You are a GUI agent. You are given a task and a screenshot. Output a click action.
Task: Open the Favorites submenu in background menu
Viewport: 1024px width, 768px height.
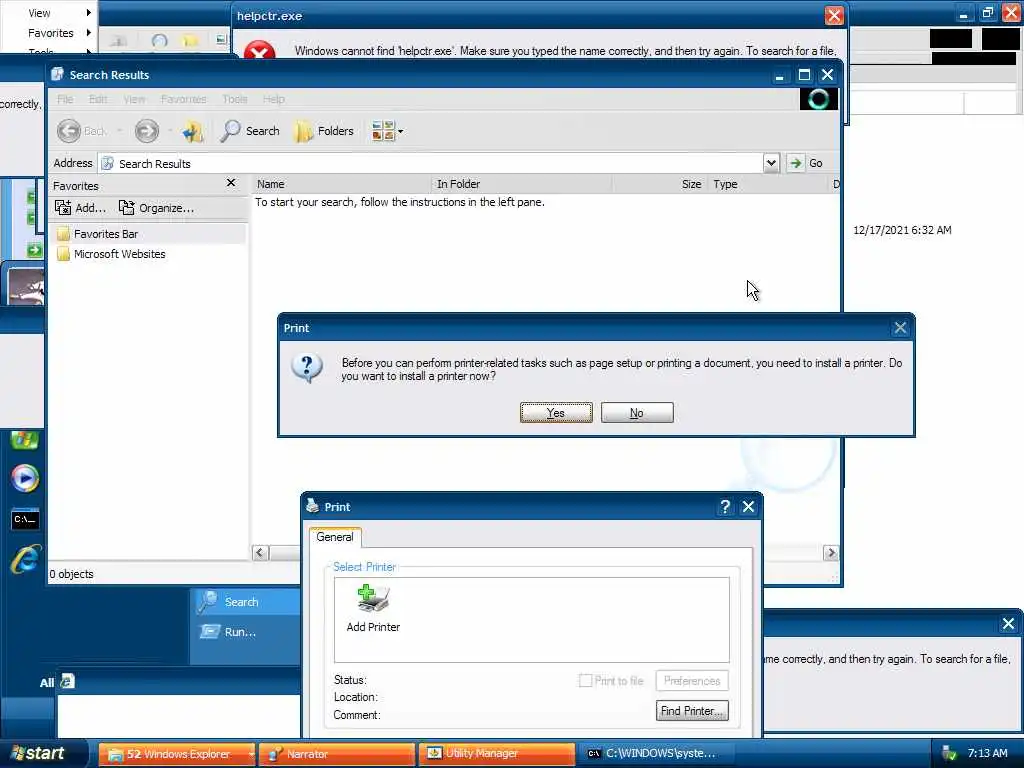(x=51, y=33)
